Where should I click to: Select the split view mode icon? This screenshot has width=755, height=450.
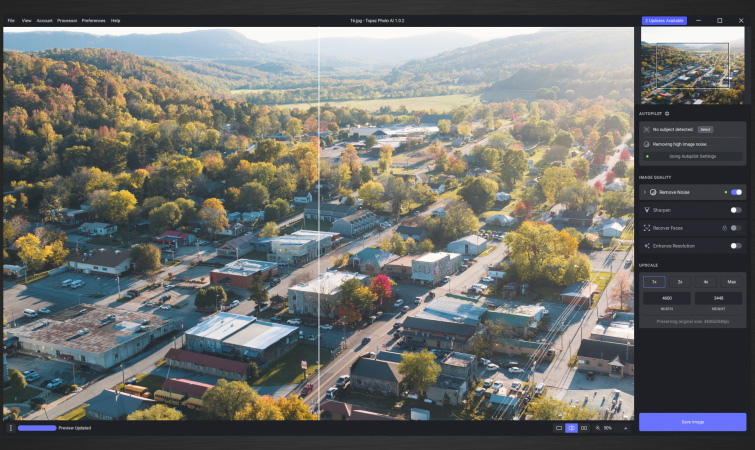(571, 428)
